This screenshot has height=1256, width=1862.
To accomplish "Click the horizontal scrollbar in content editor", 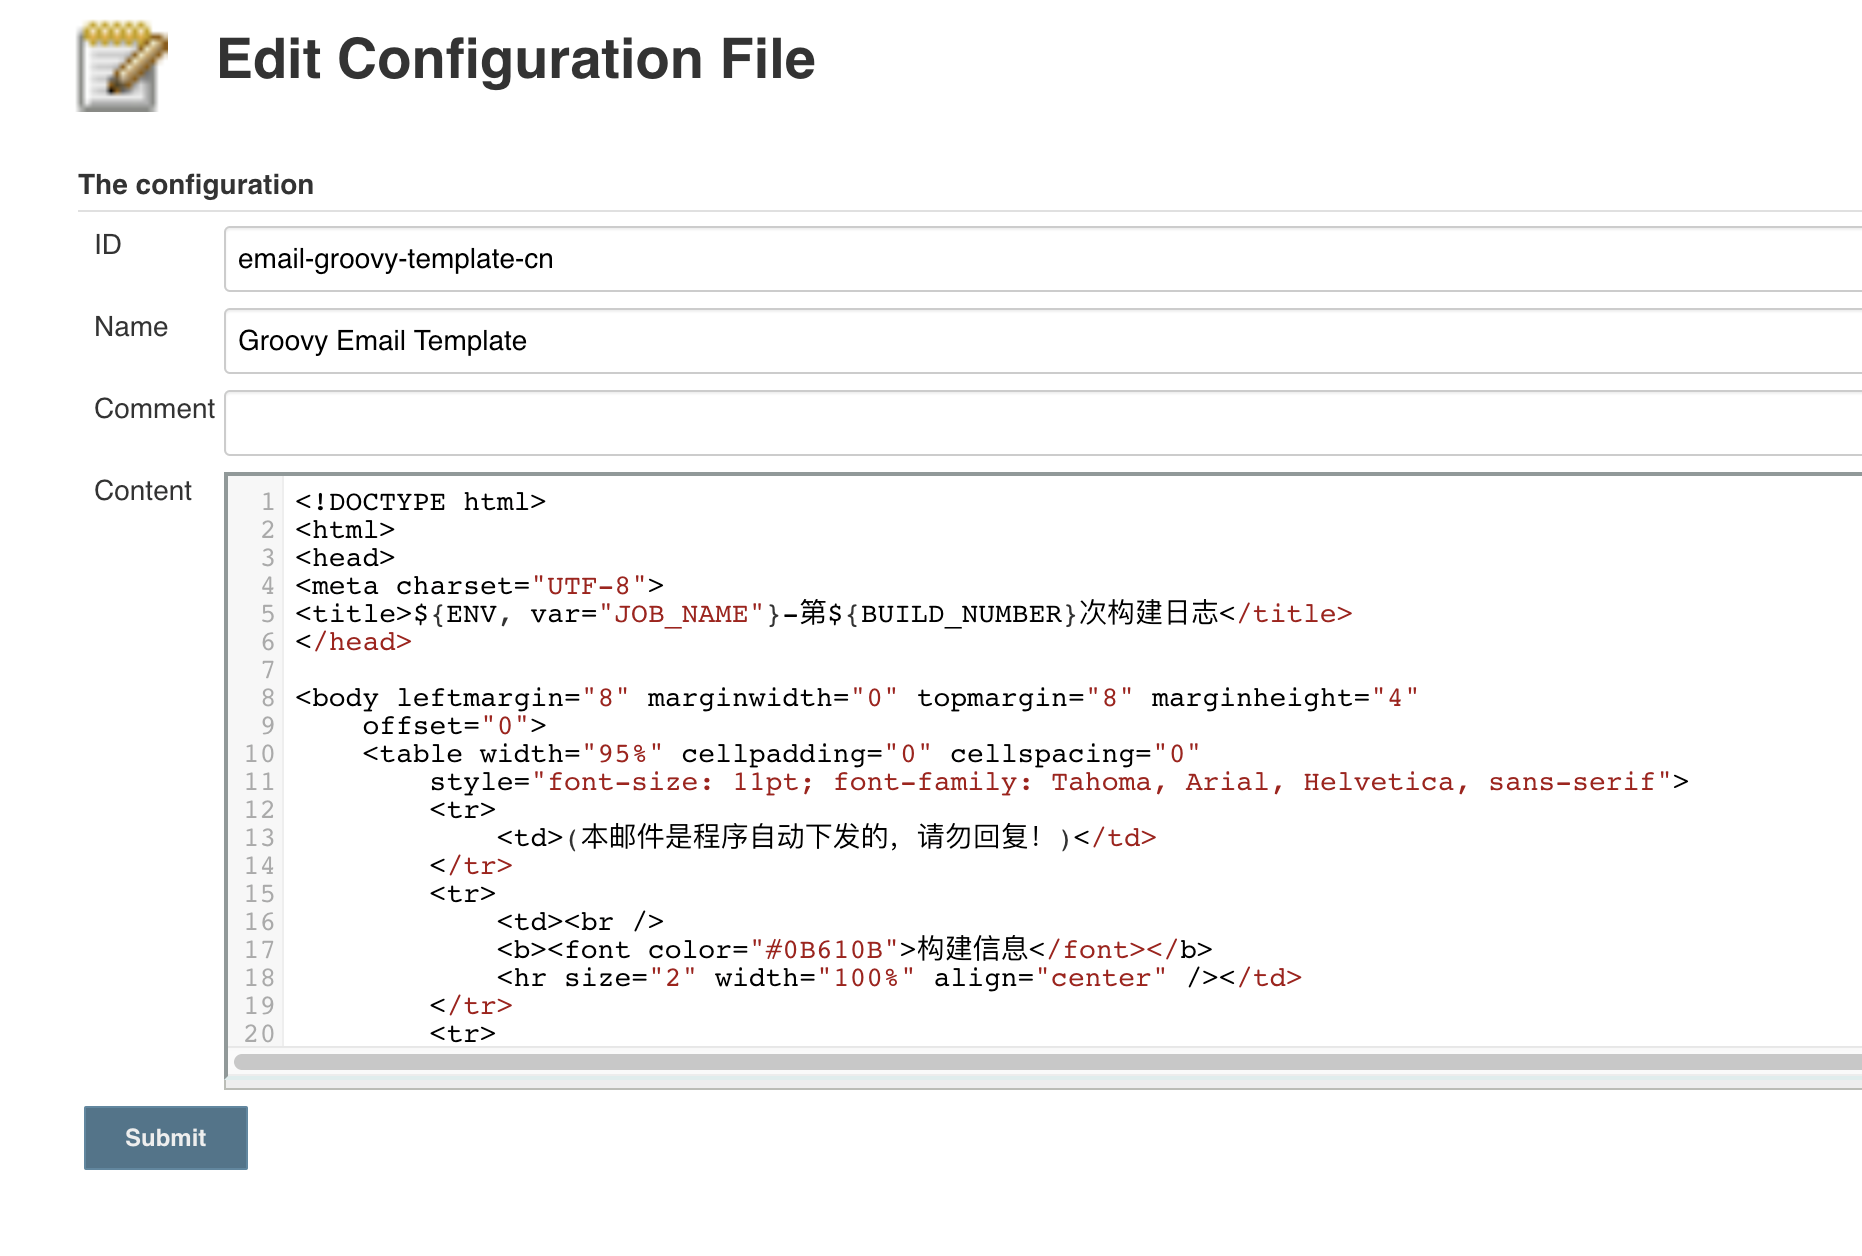I will click(1040, 1062).
